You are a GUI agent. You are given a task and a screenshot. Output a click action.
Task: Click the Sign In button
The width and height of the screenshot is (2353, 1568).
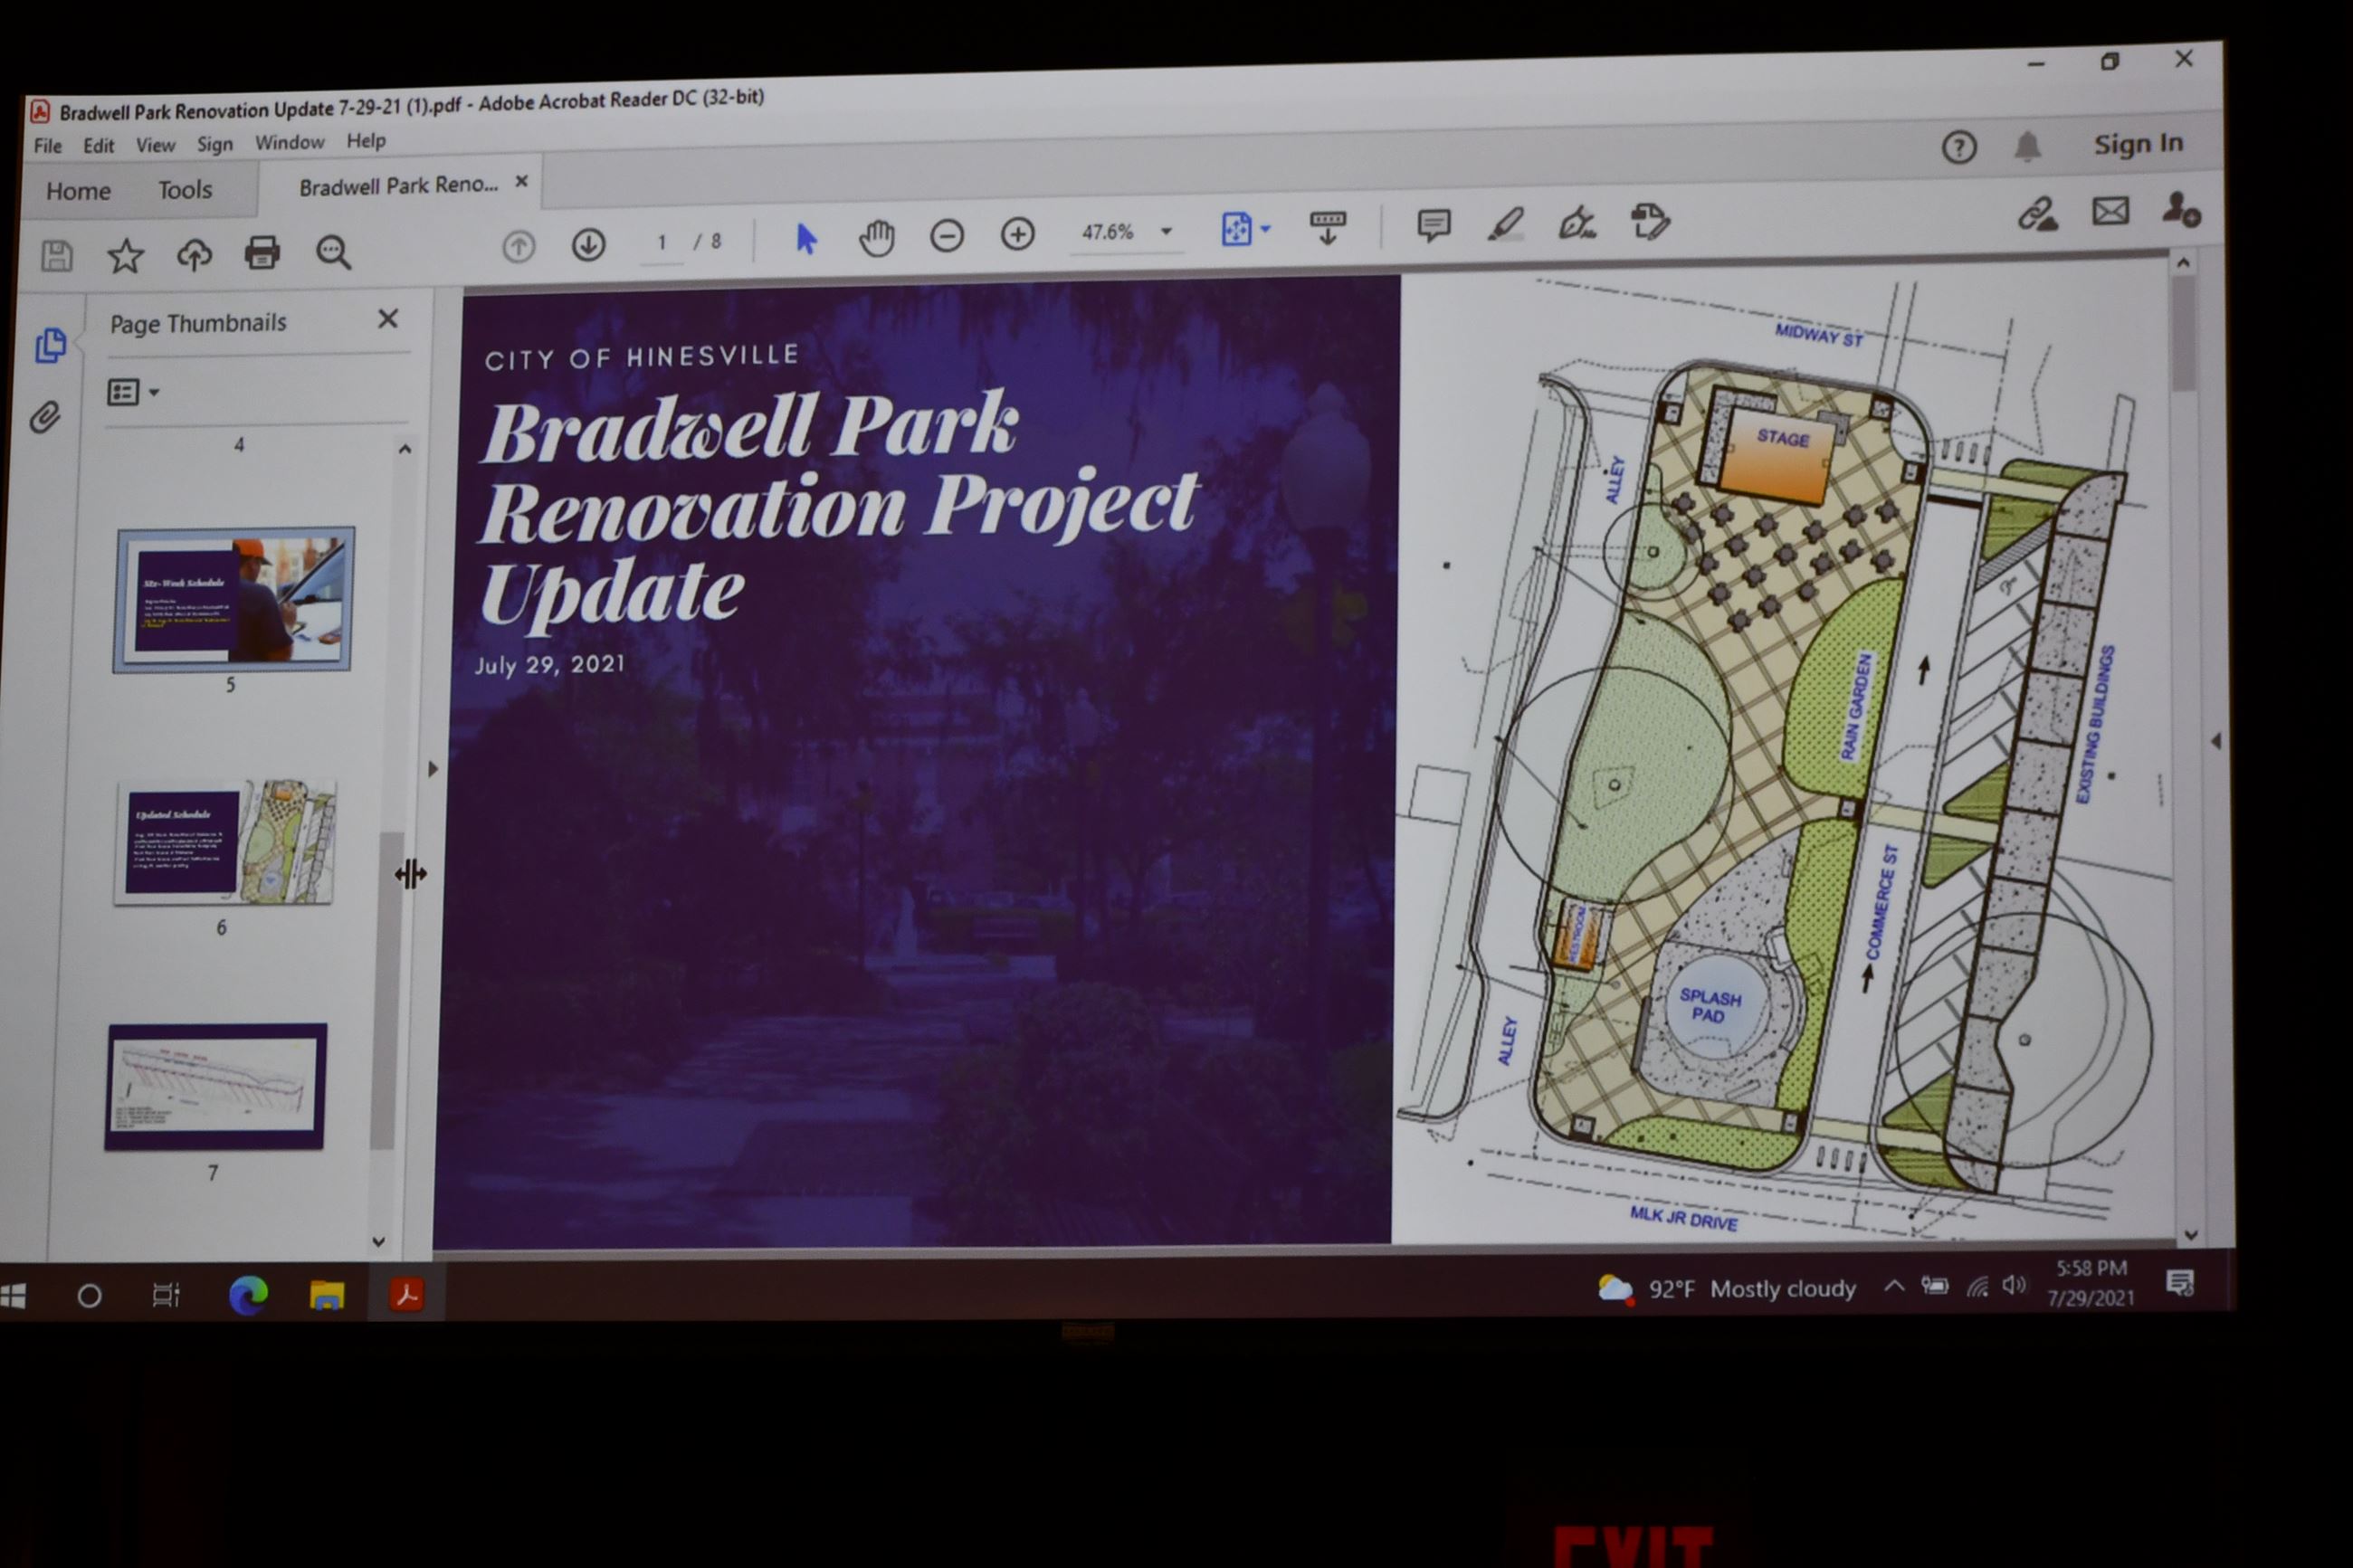[2138, 144]
